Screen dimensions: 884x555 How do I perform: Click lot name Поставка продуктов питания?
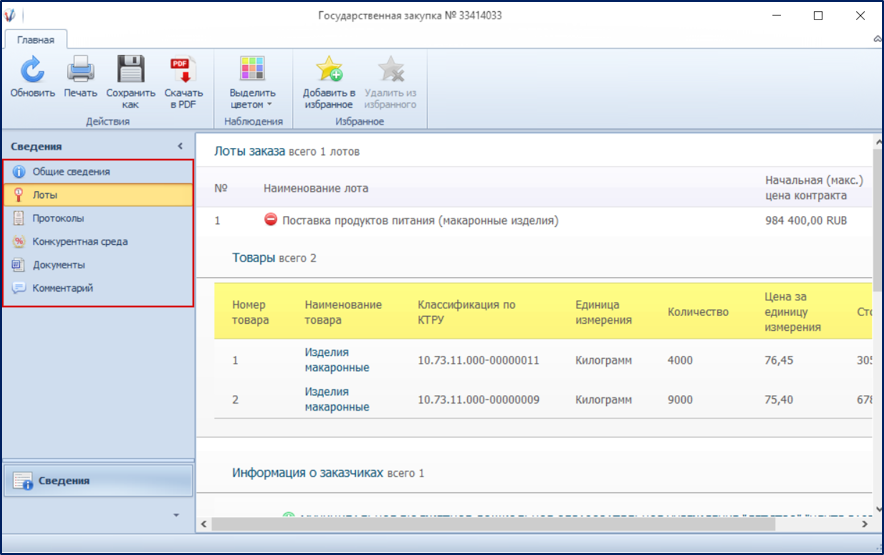coord(420,221)
